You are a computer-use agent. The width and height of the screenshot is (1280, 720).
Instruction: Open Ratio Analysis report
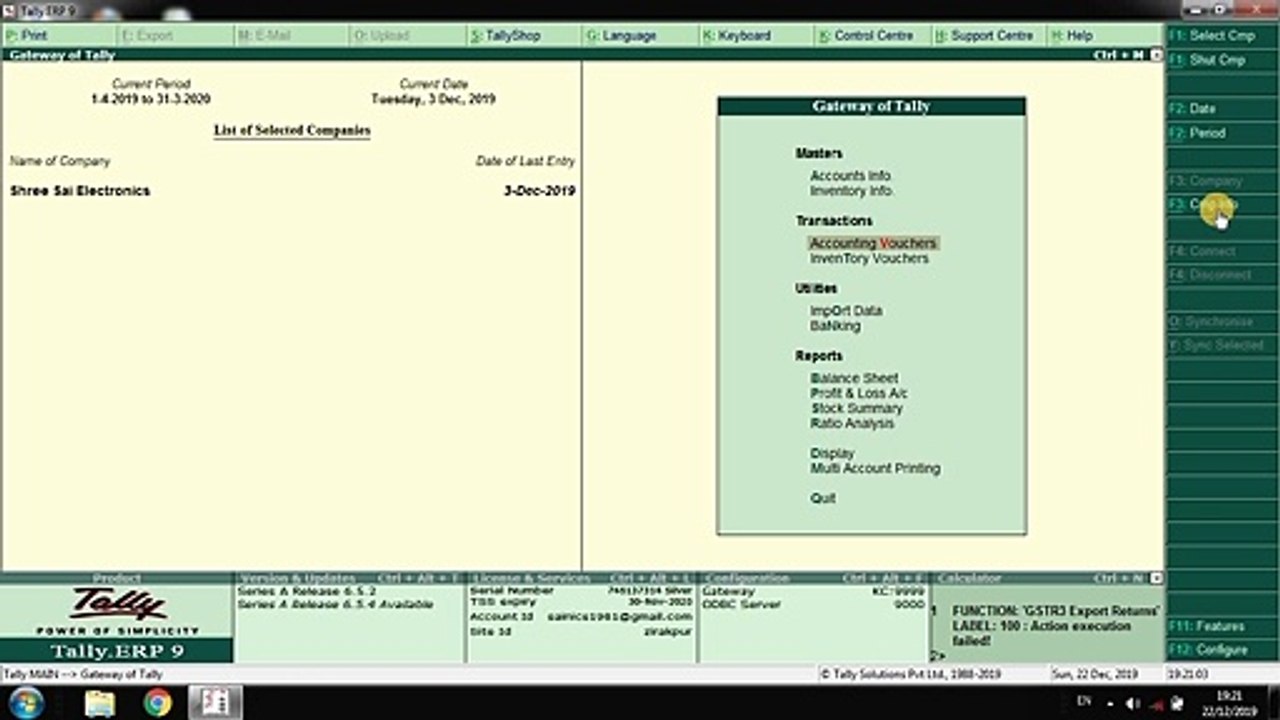(852, 424)
